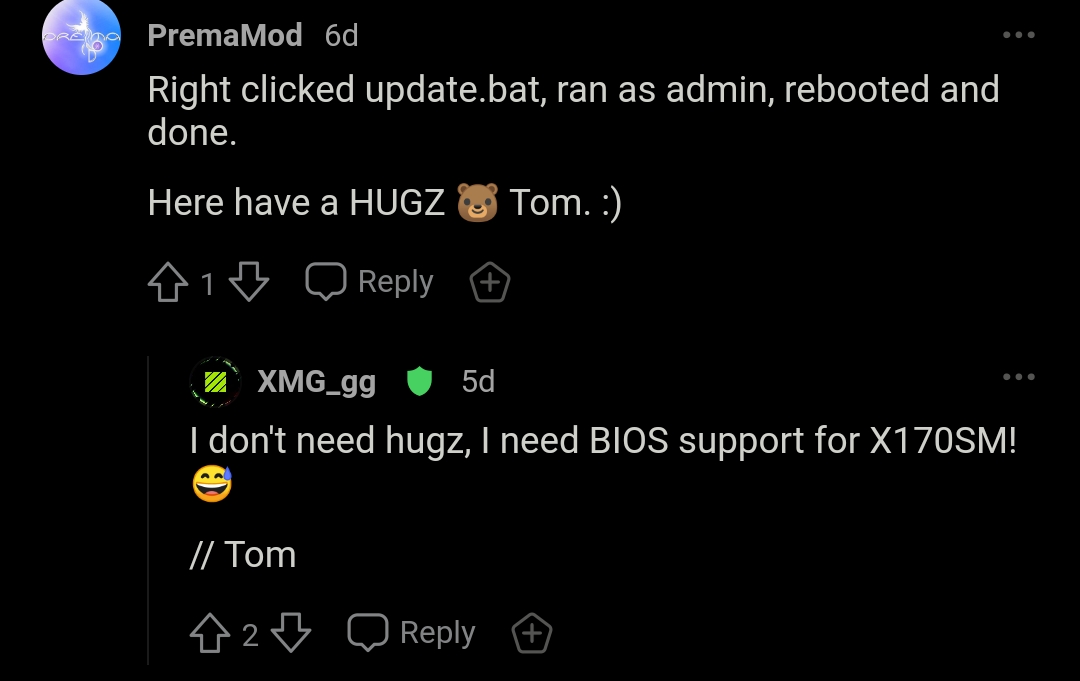Click the 5d timestamp on XMG_gg's reply
The width and height of the screenshot is (1080, 681).
478,382
